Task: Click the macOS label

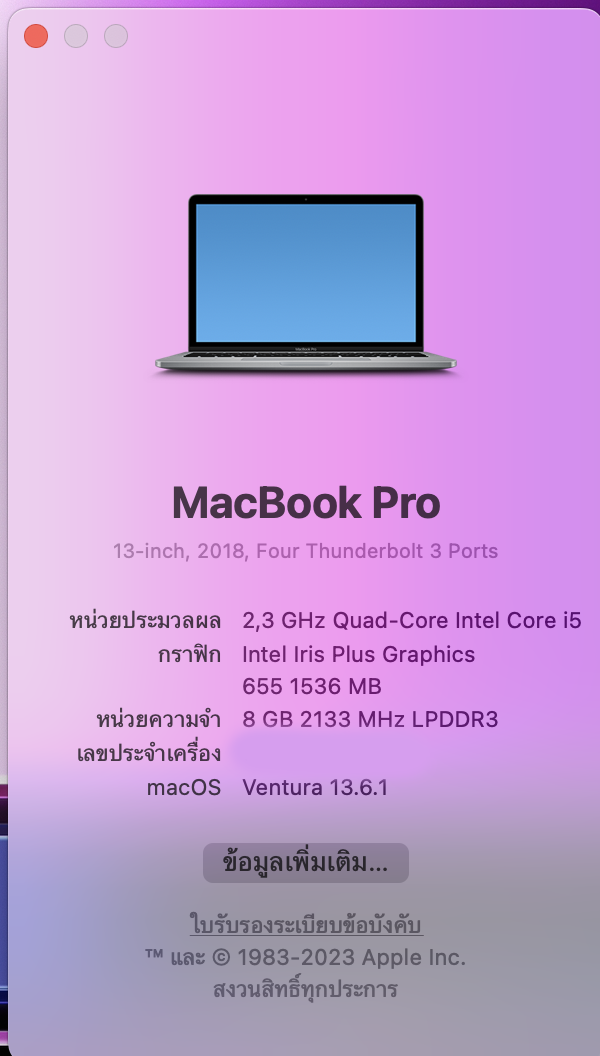Action: pyautogui.click(x=184, y=787)
